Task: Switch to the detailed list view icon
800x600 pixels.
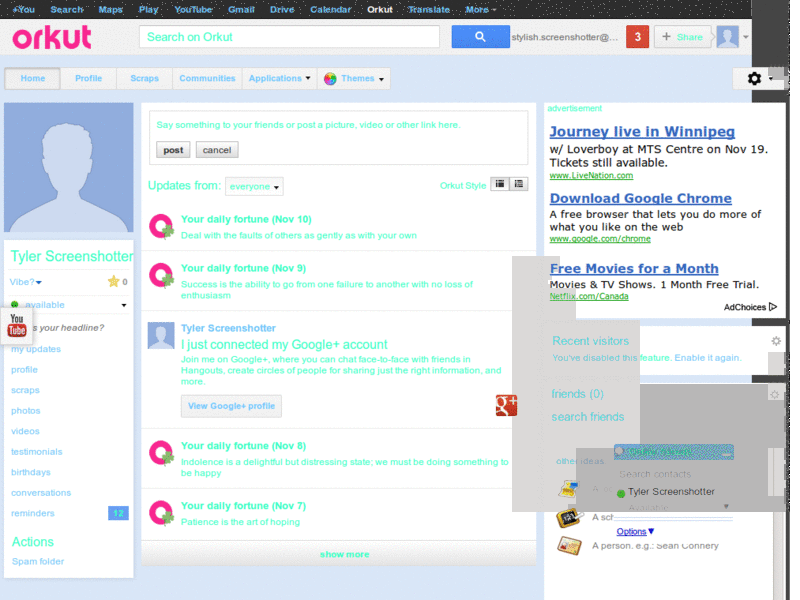Action: click(x=519, y=184)
